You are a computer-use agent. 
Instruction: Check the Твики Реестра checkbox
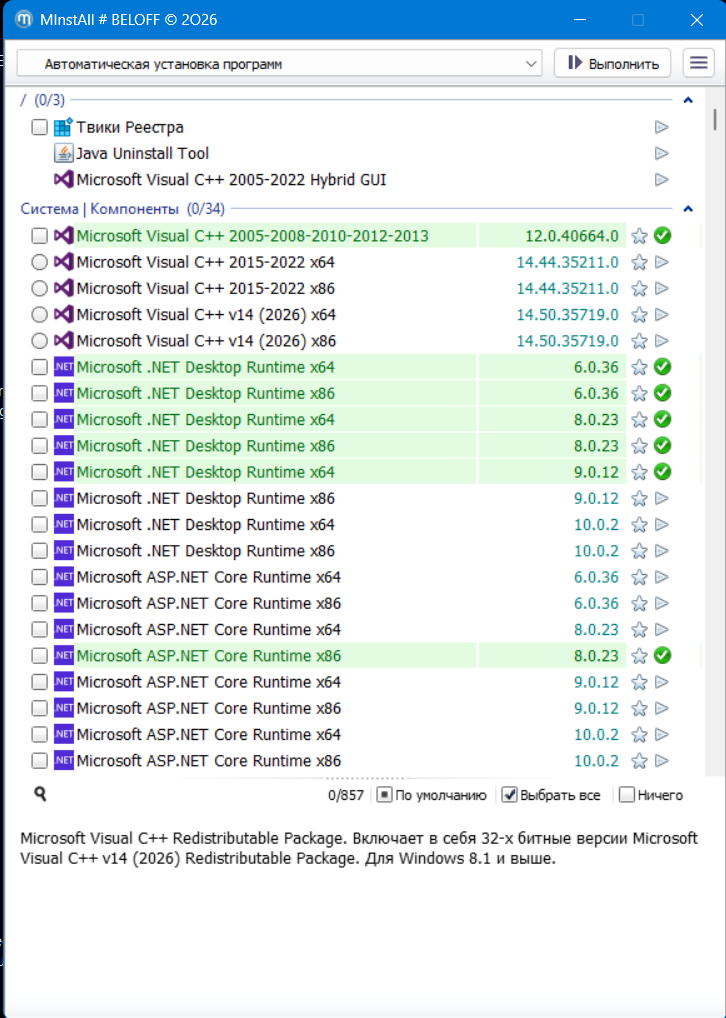click(x=40, y=127)
